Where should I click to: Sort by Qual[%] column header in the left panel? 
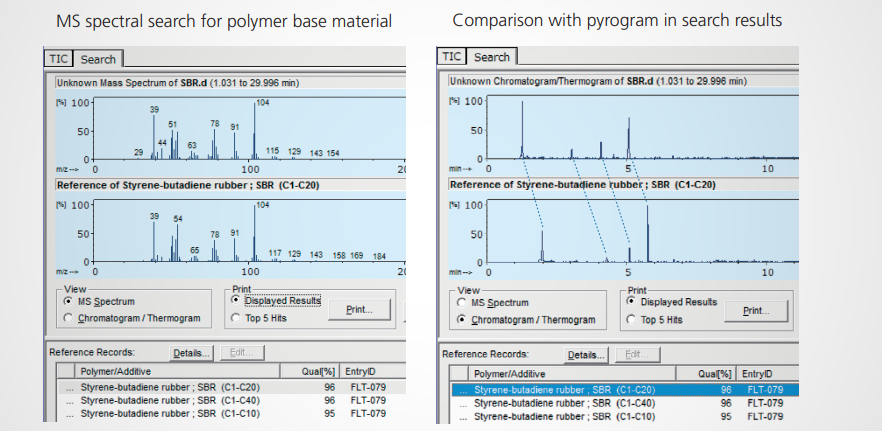point(310,371)
